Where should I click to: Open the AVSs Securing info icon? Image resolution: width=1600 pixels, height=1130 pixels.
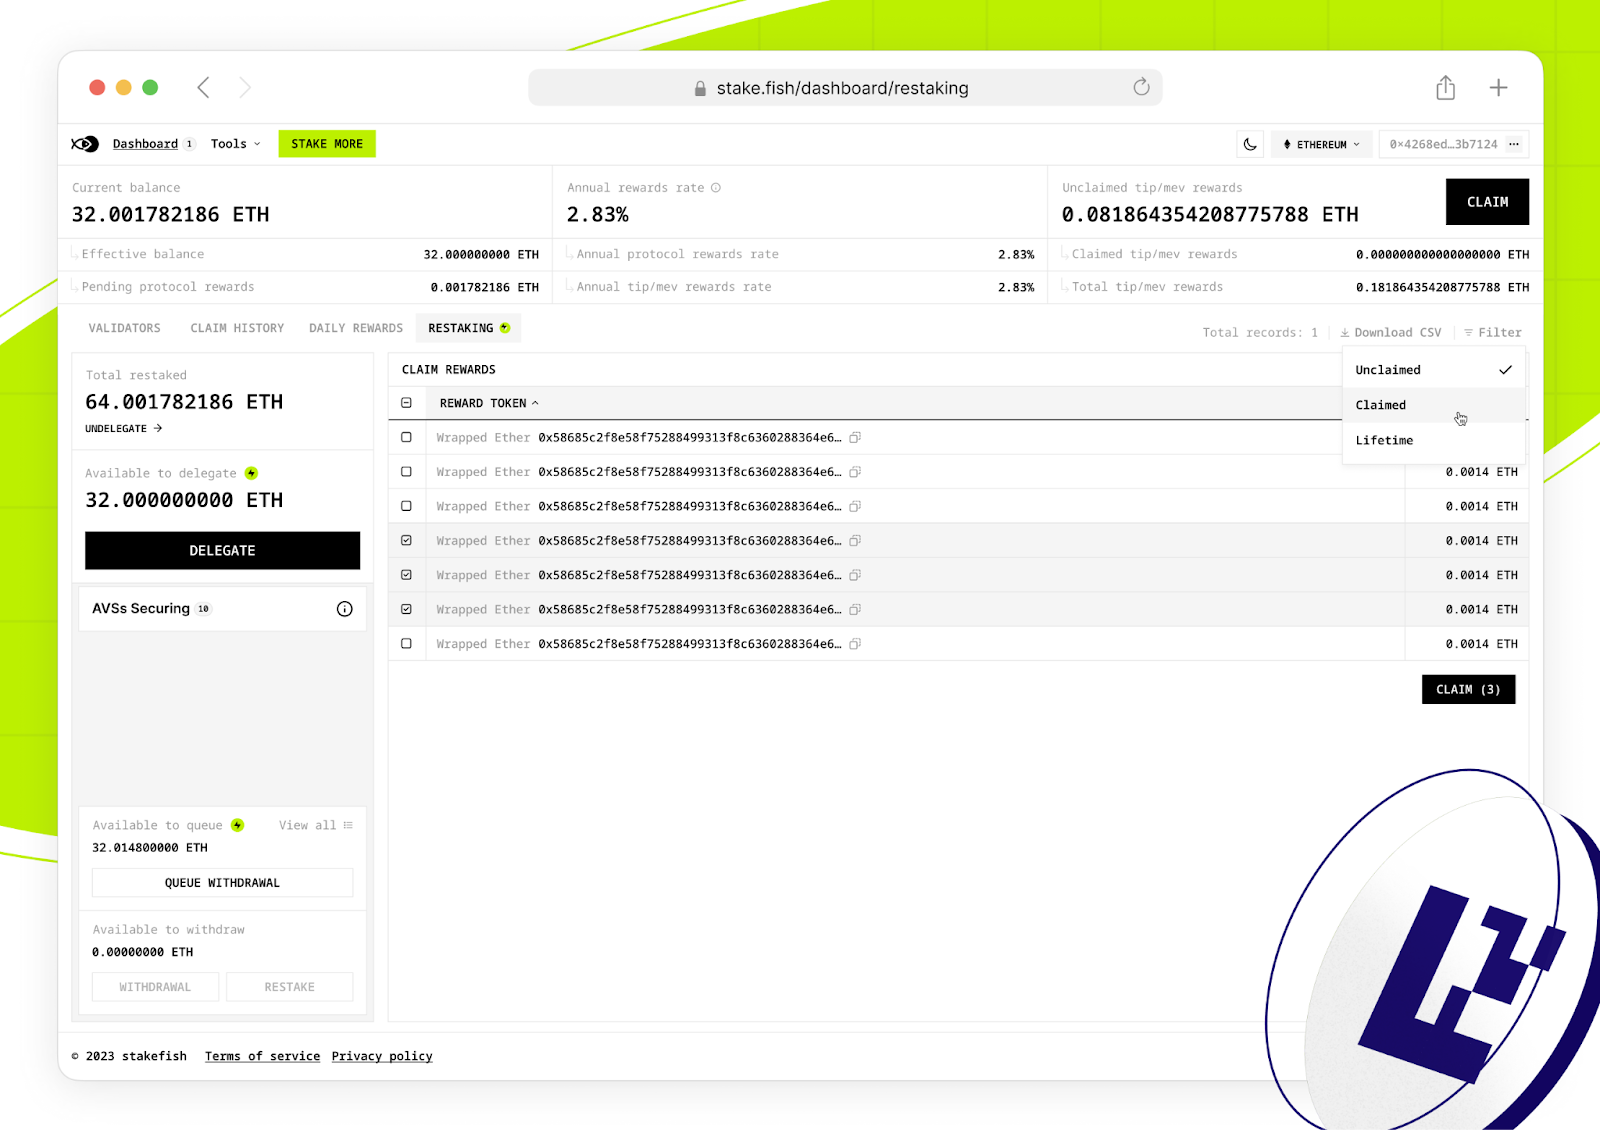coord(345,609)
